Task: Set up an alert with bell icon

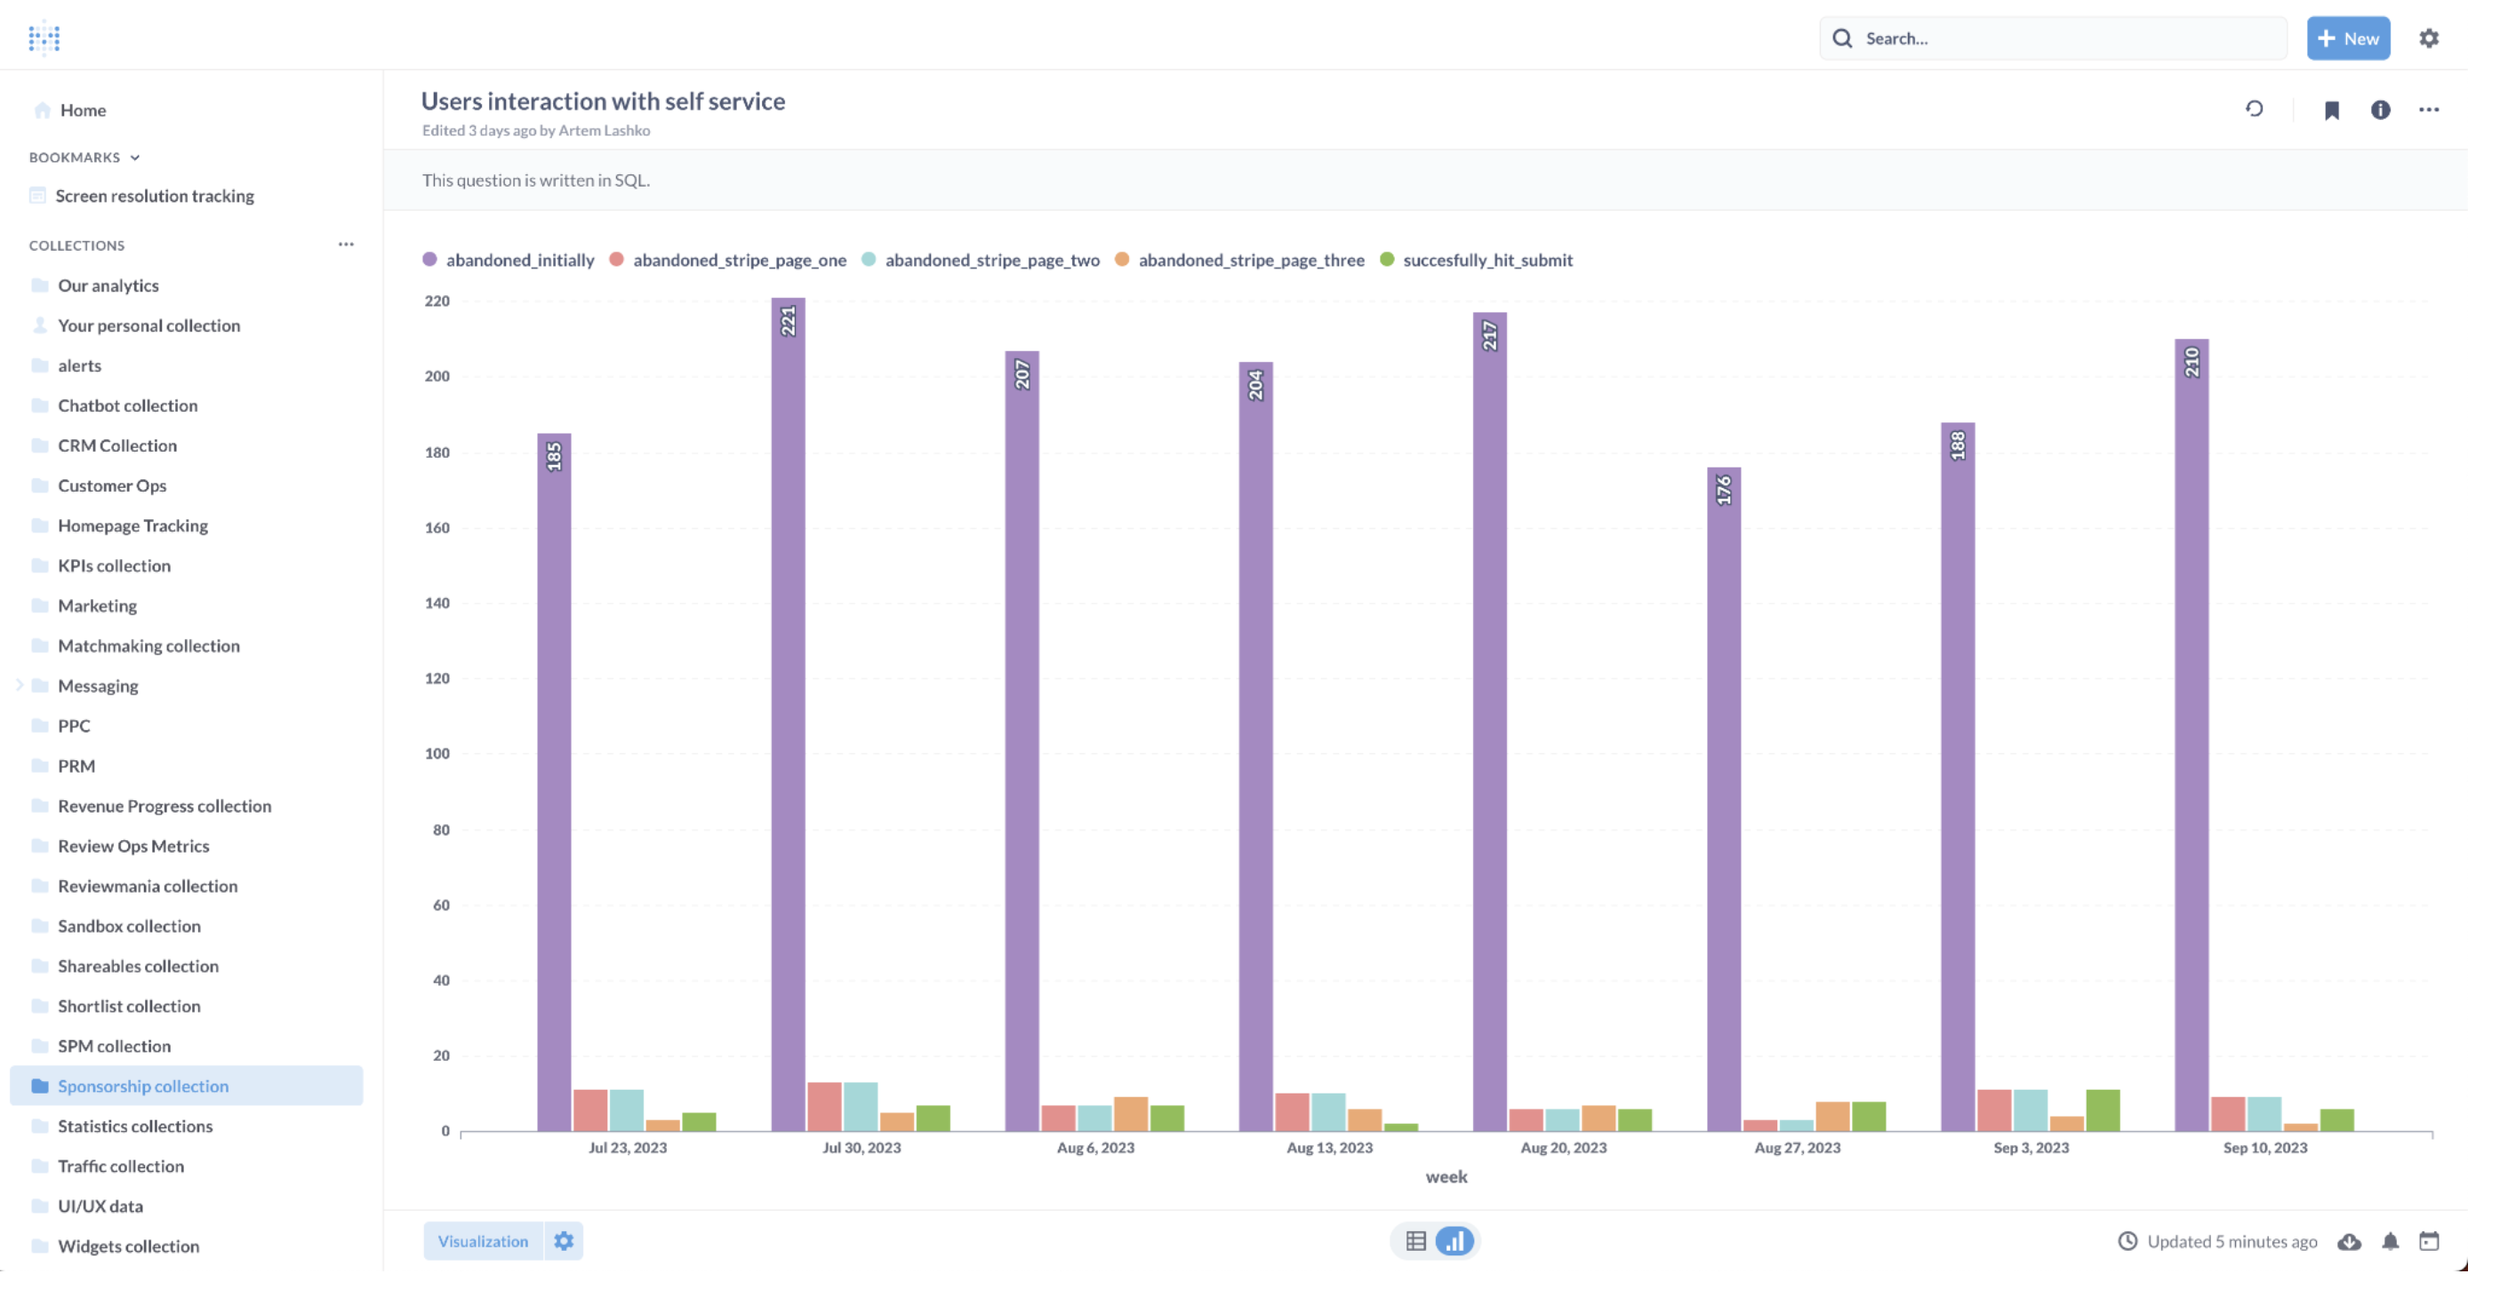Action: (x=2389, y=1241)
